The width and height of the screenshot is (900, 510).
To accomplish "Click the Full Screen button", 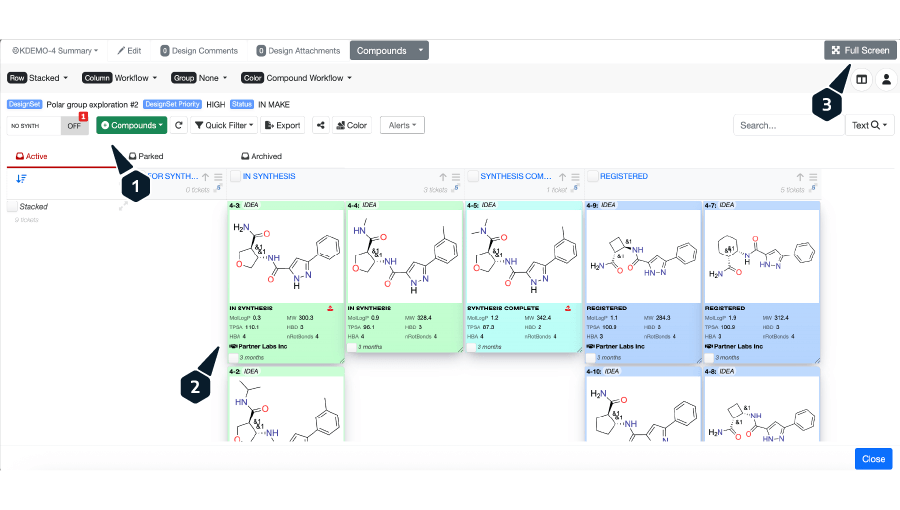I will click(860, 50).
